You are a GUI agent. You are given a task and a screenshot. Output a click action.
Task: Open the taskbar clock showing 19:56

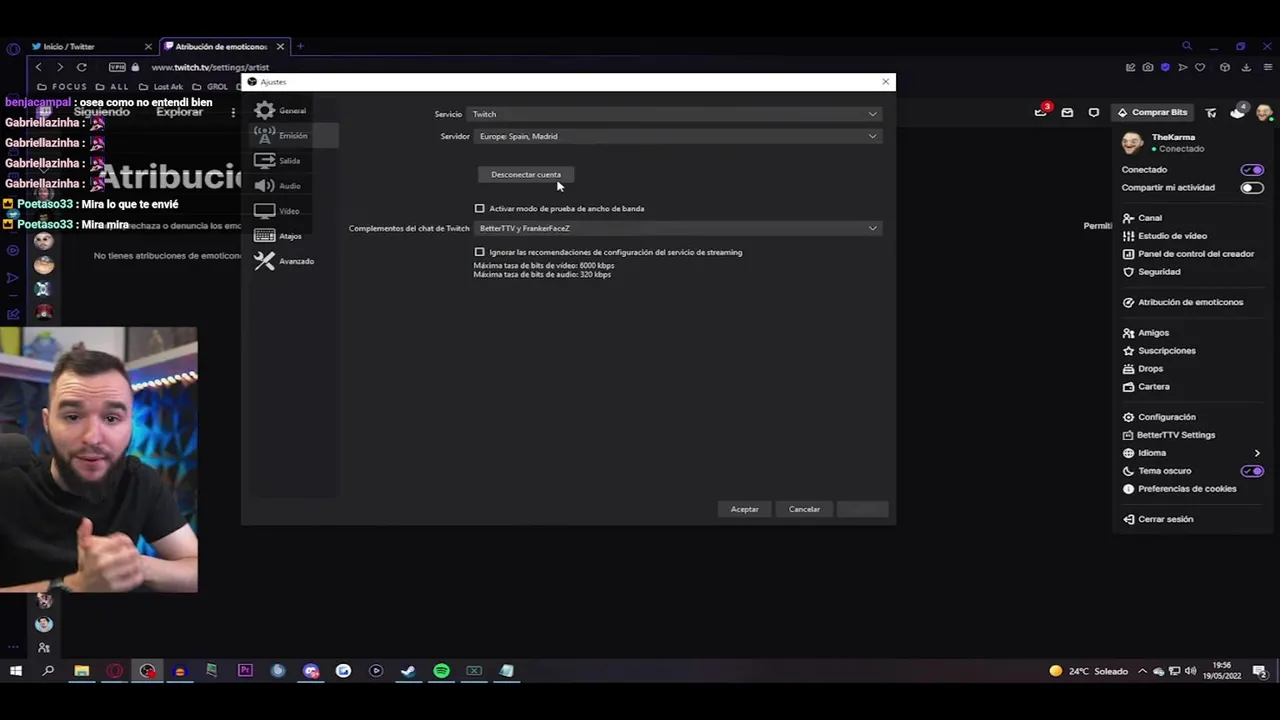pos(1221,671)
